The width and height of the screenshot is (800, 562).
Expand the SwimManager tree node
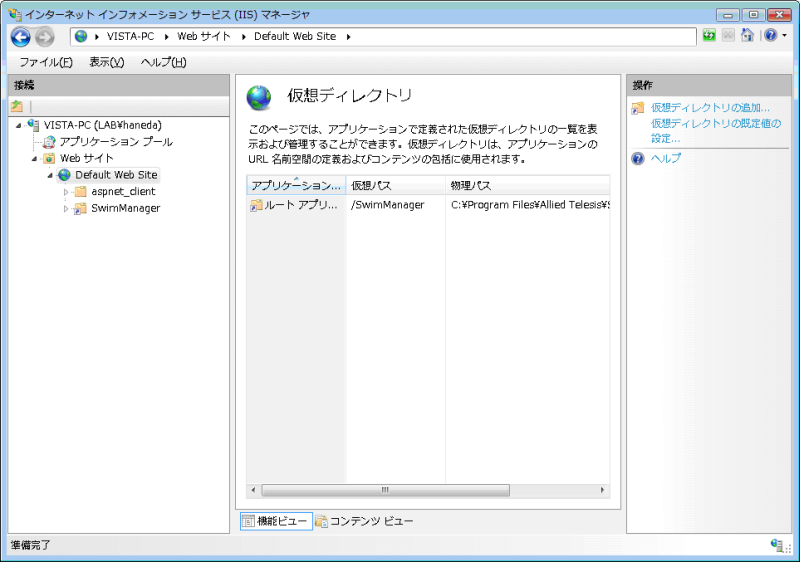(66, 209)
